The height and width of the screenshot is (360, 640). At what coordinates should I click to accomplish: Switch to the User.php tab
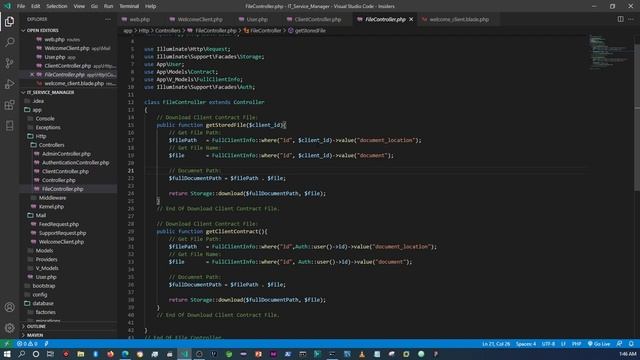click(x=257, y=19)
